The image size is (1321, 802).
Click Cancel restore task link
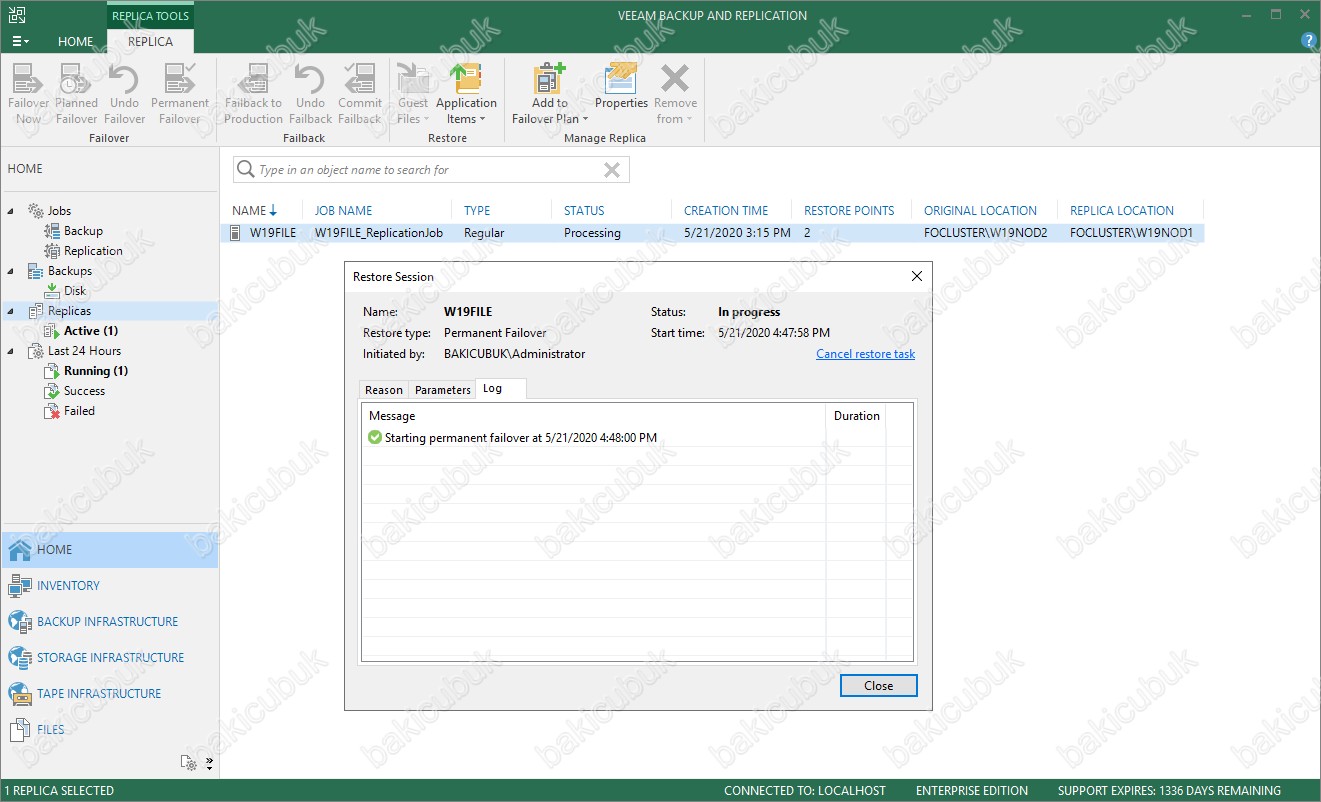pyautogui.click(x=865, y=354)
